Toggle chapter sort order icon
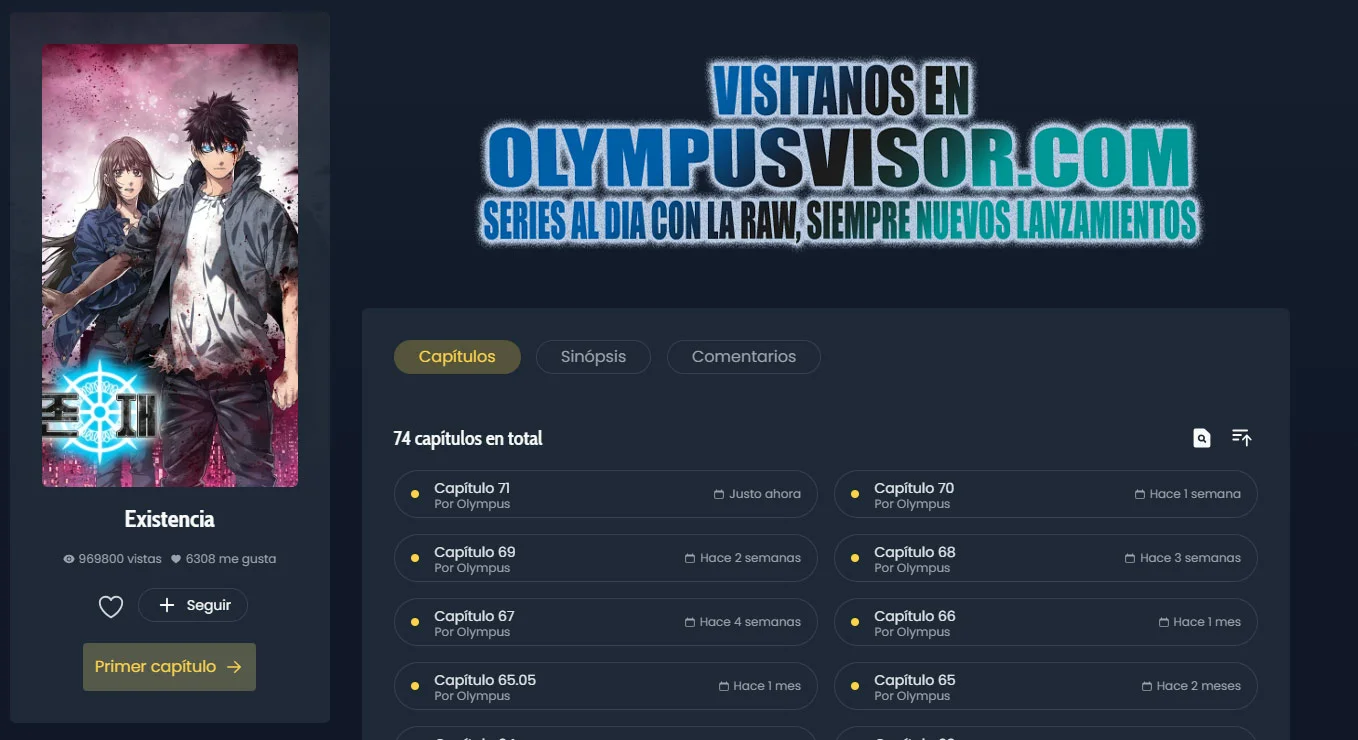1358x740 pixels. (1242, 437)
